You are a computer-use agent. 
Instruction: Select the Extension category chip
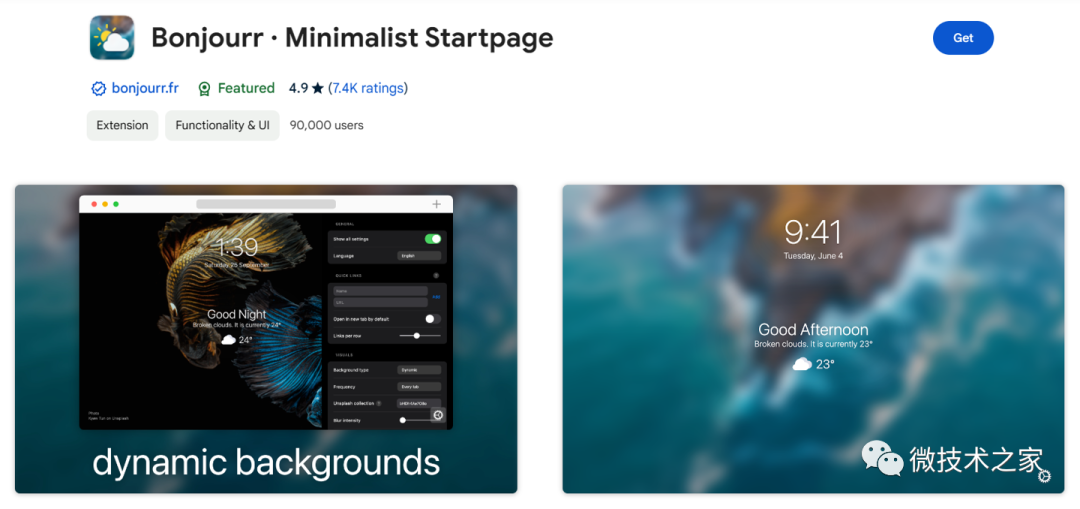coord(123,125)
